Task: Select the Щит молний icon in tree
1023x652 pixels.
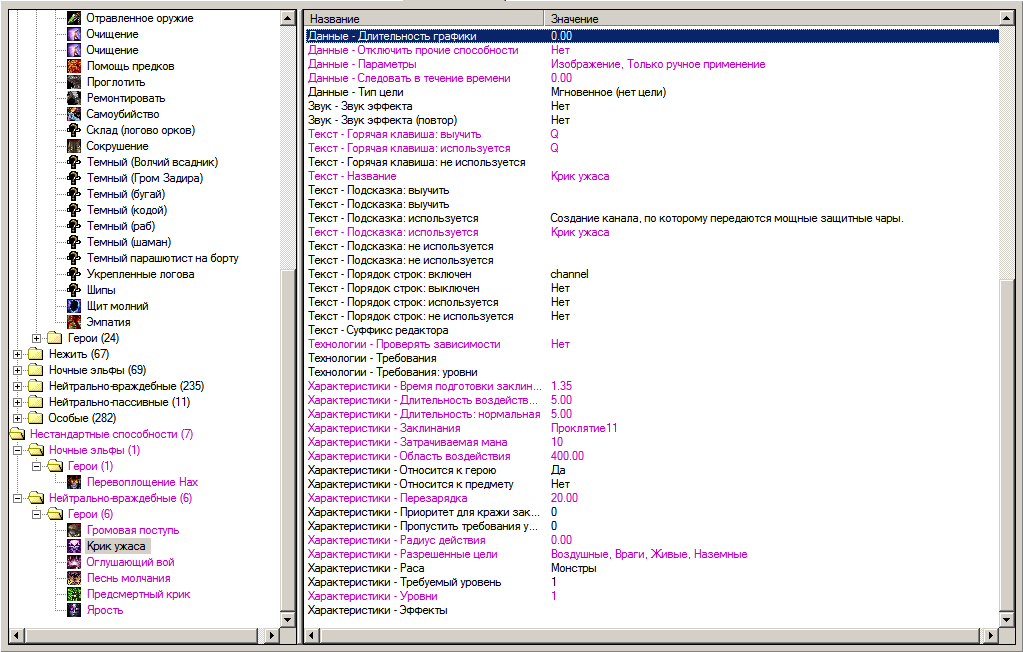Action: coord(74,306)
